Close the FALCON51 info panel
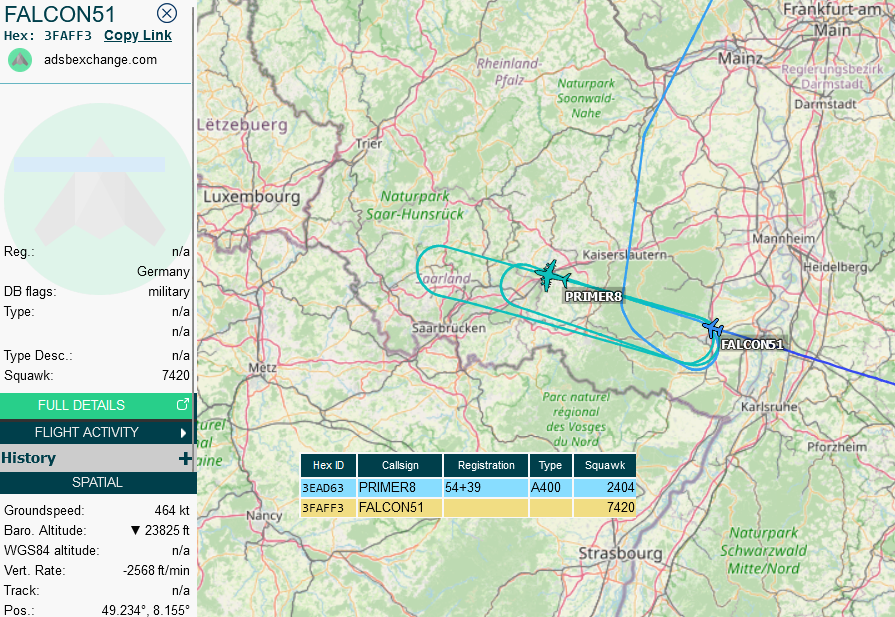 (167, 13)
